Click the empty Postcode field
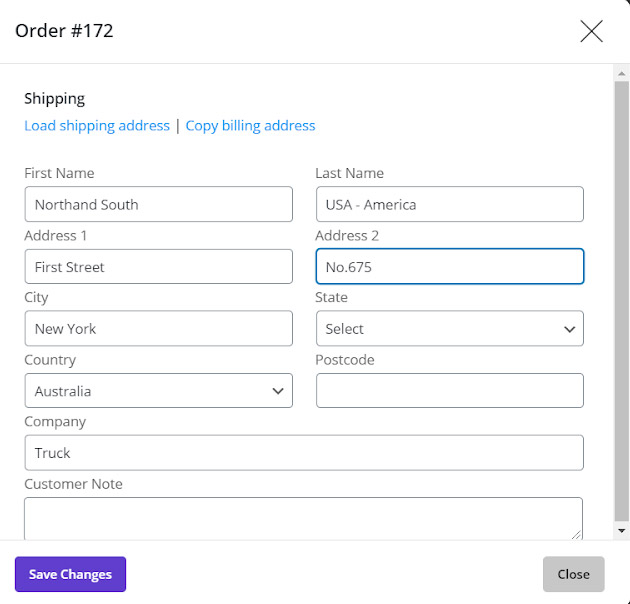Screen dimensions: 630x604 [x=449, y=391]
